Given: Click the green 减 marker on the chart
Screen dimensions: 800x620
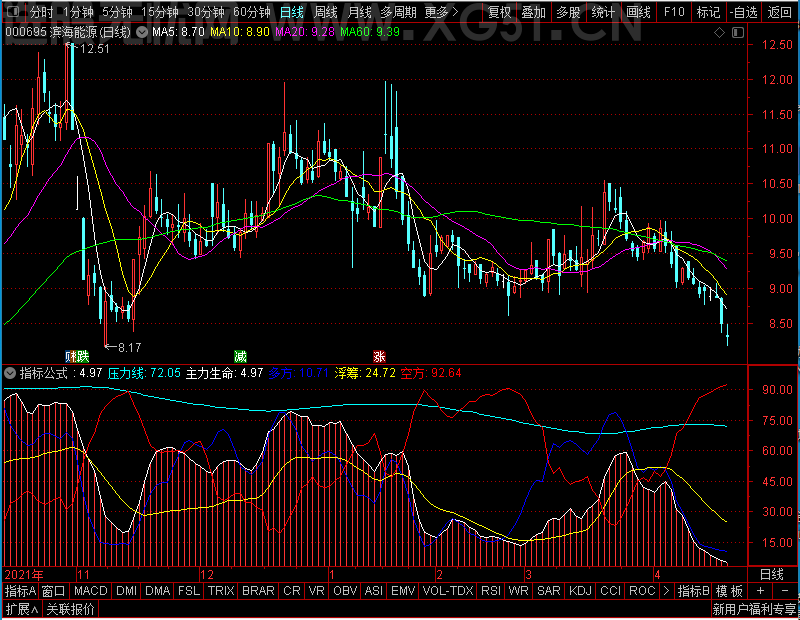Looking at the screenshot, I should pos(240,356).
